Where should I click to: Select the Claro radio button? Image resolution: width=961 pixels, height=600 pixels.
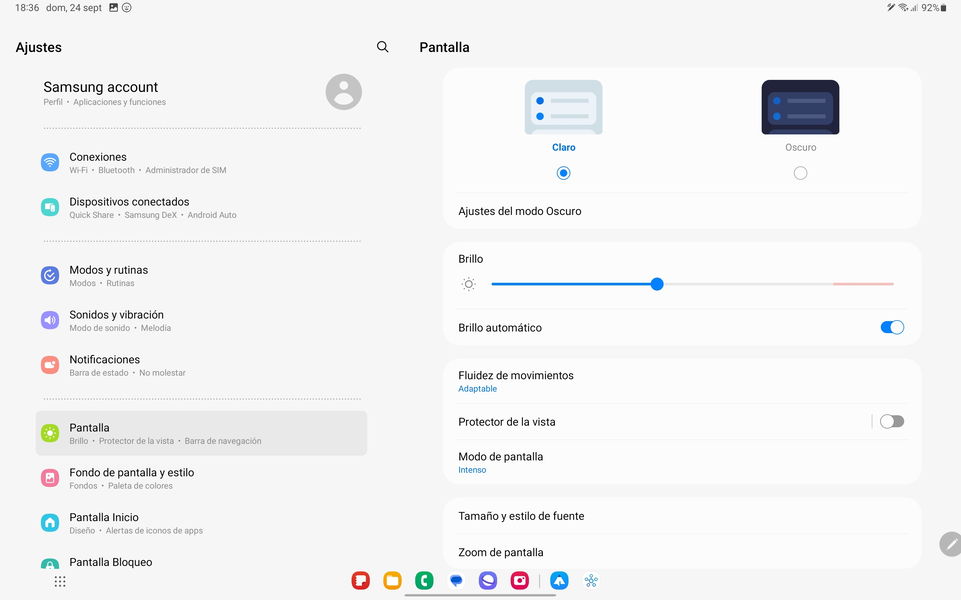pos(563,173)
